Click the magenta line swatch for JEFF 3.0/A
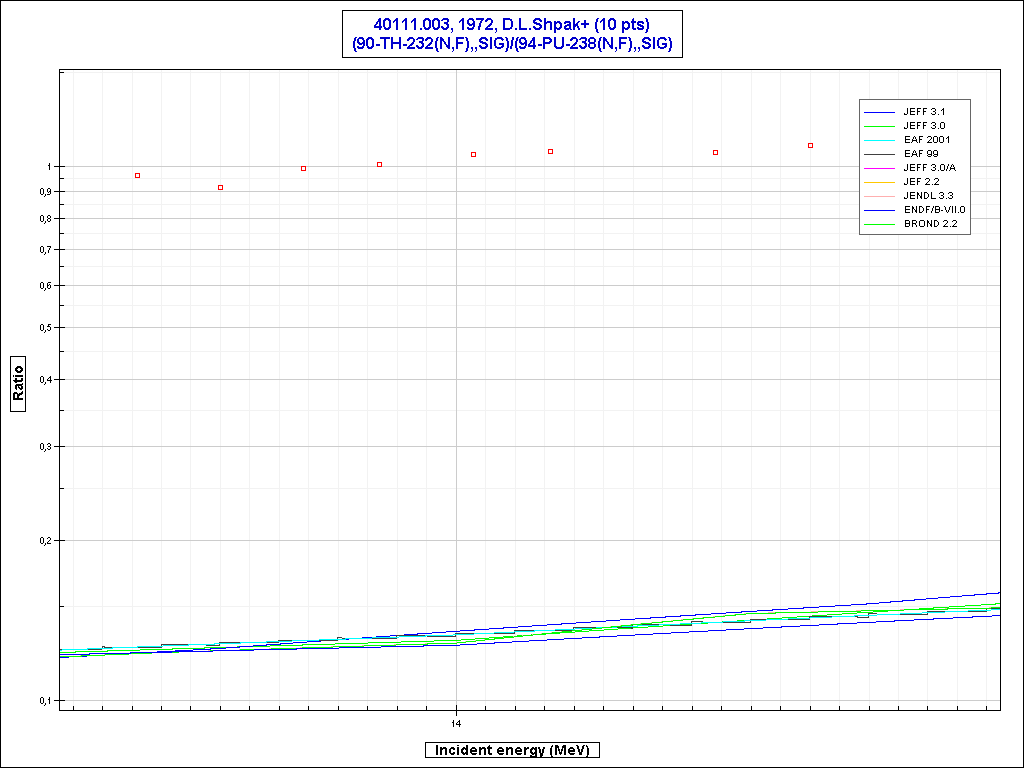This screenshot has height=768, width=1024. pos(880,168)
